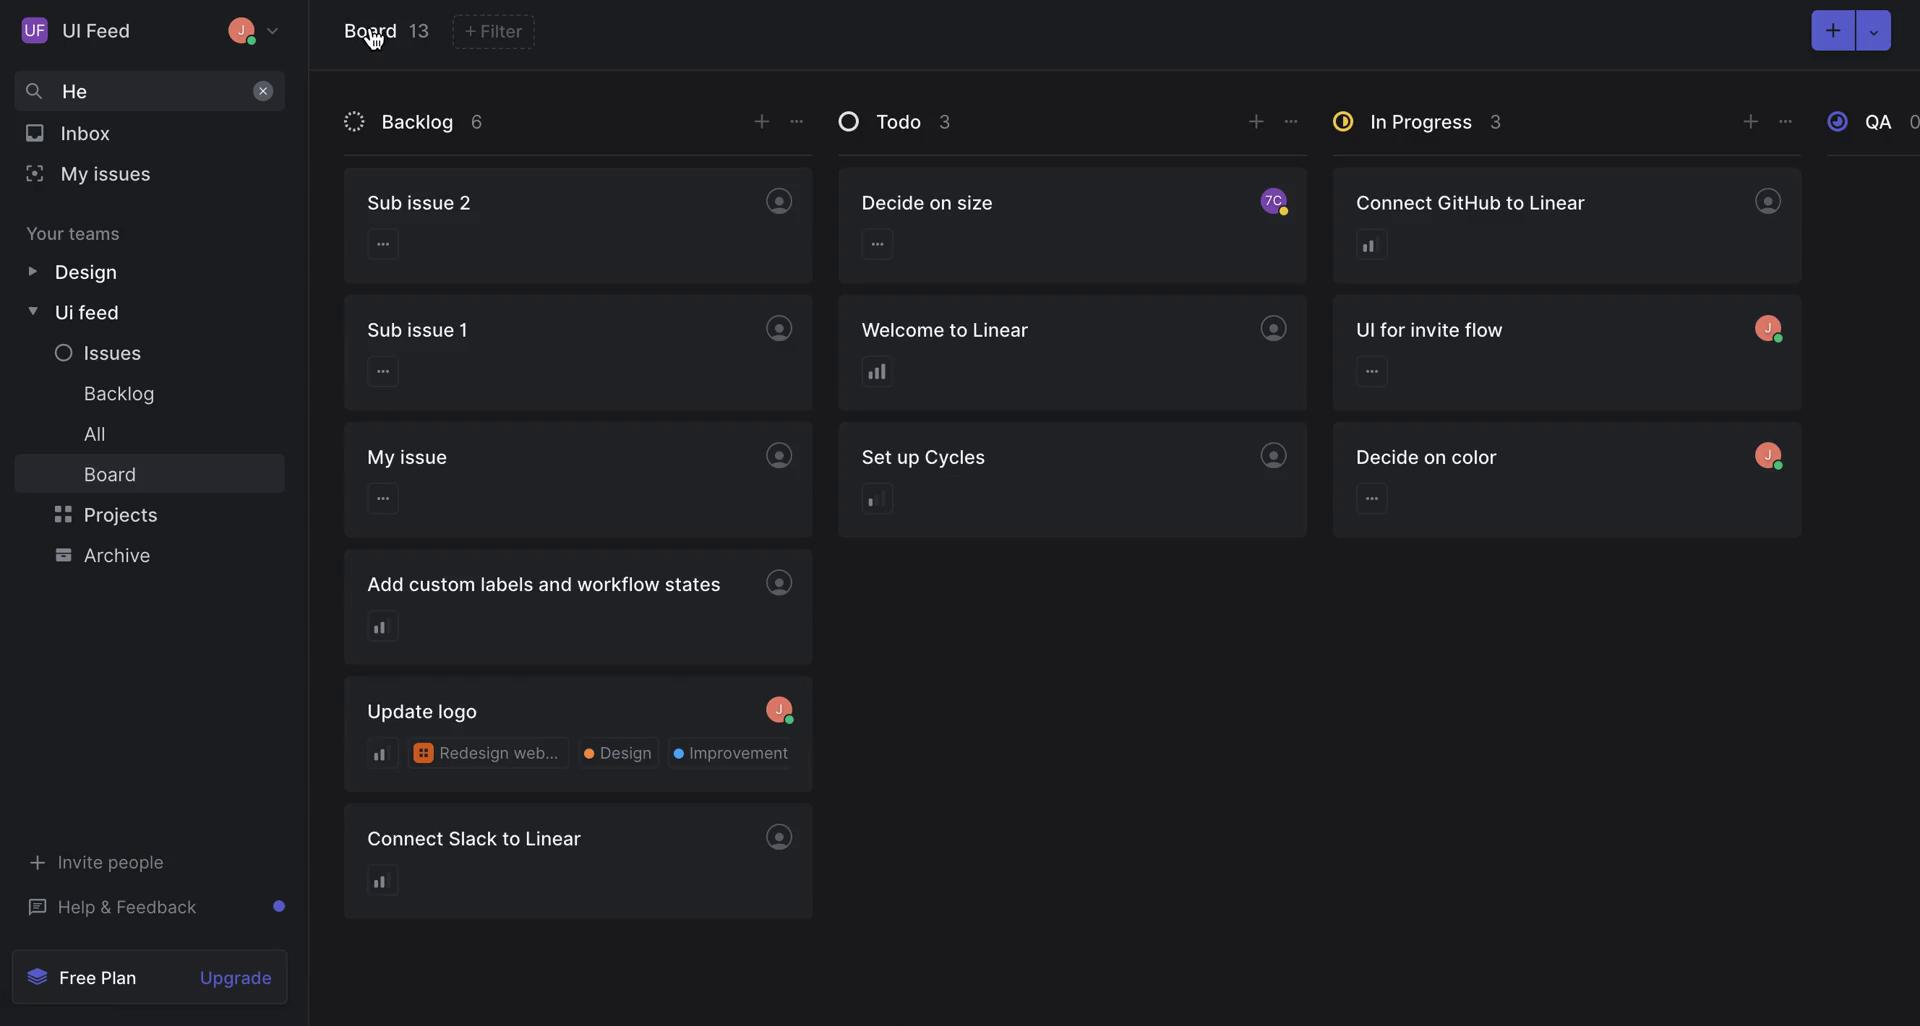
Task: Select the Board view in sidebar
Action: [x=150, y=474]
